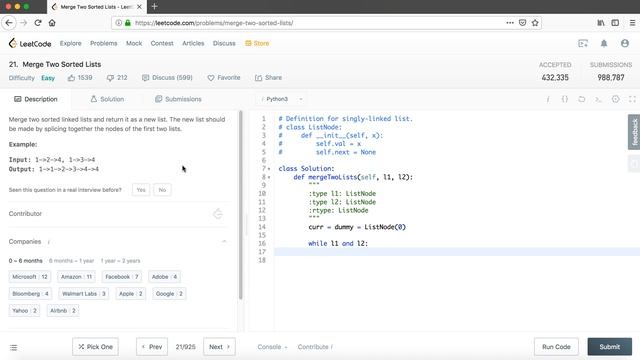Open the Contribute link
This screenshot has width=640, height=360.
315,347
